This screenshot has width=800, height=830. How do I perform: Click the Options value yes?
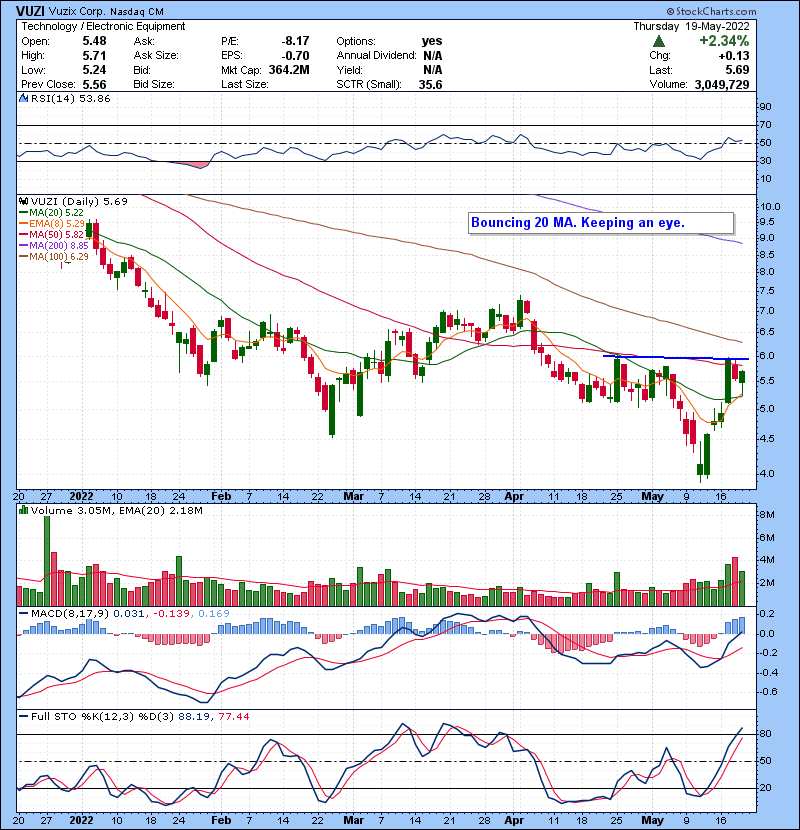tap(432, 41)
